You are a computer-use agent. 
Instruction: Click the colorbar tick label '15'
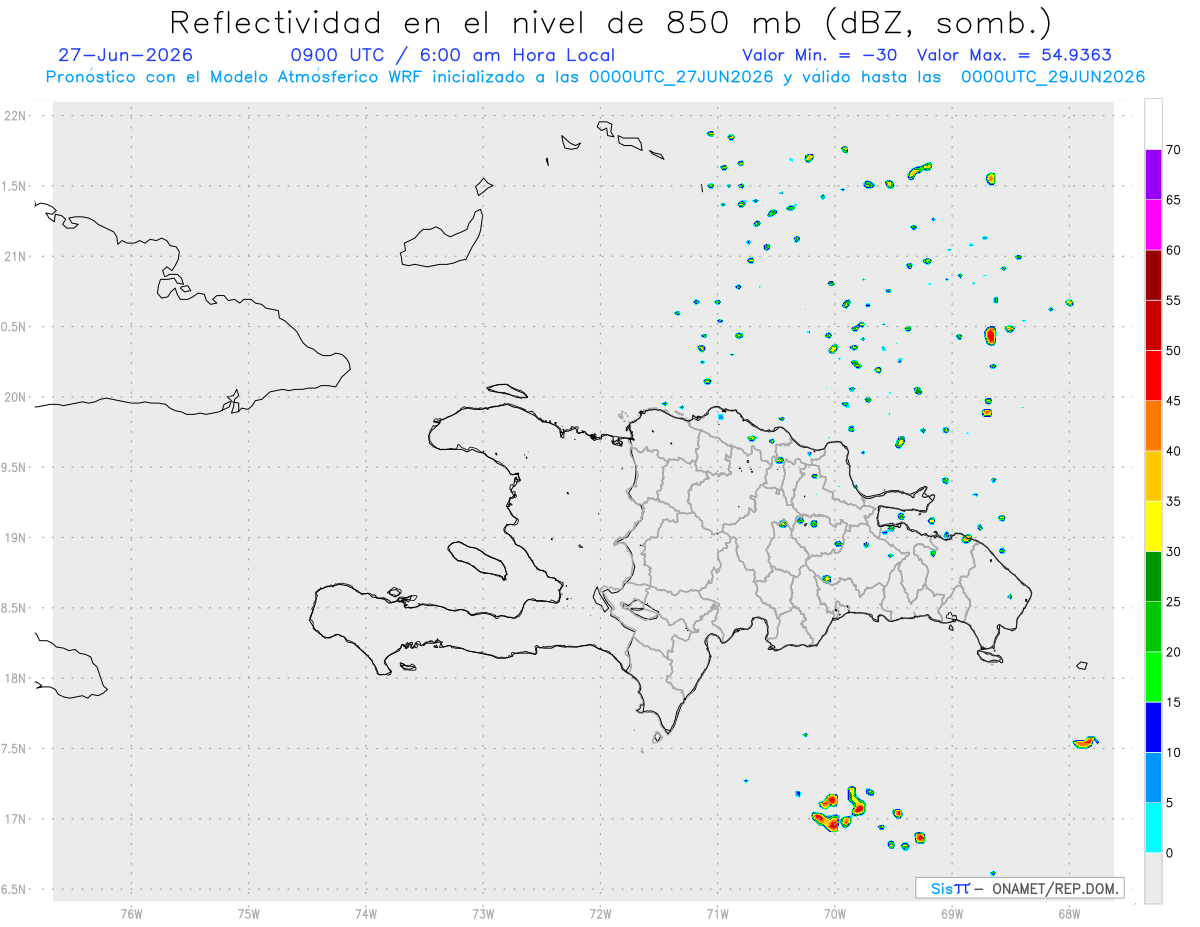tap(1173, 702)
